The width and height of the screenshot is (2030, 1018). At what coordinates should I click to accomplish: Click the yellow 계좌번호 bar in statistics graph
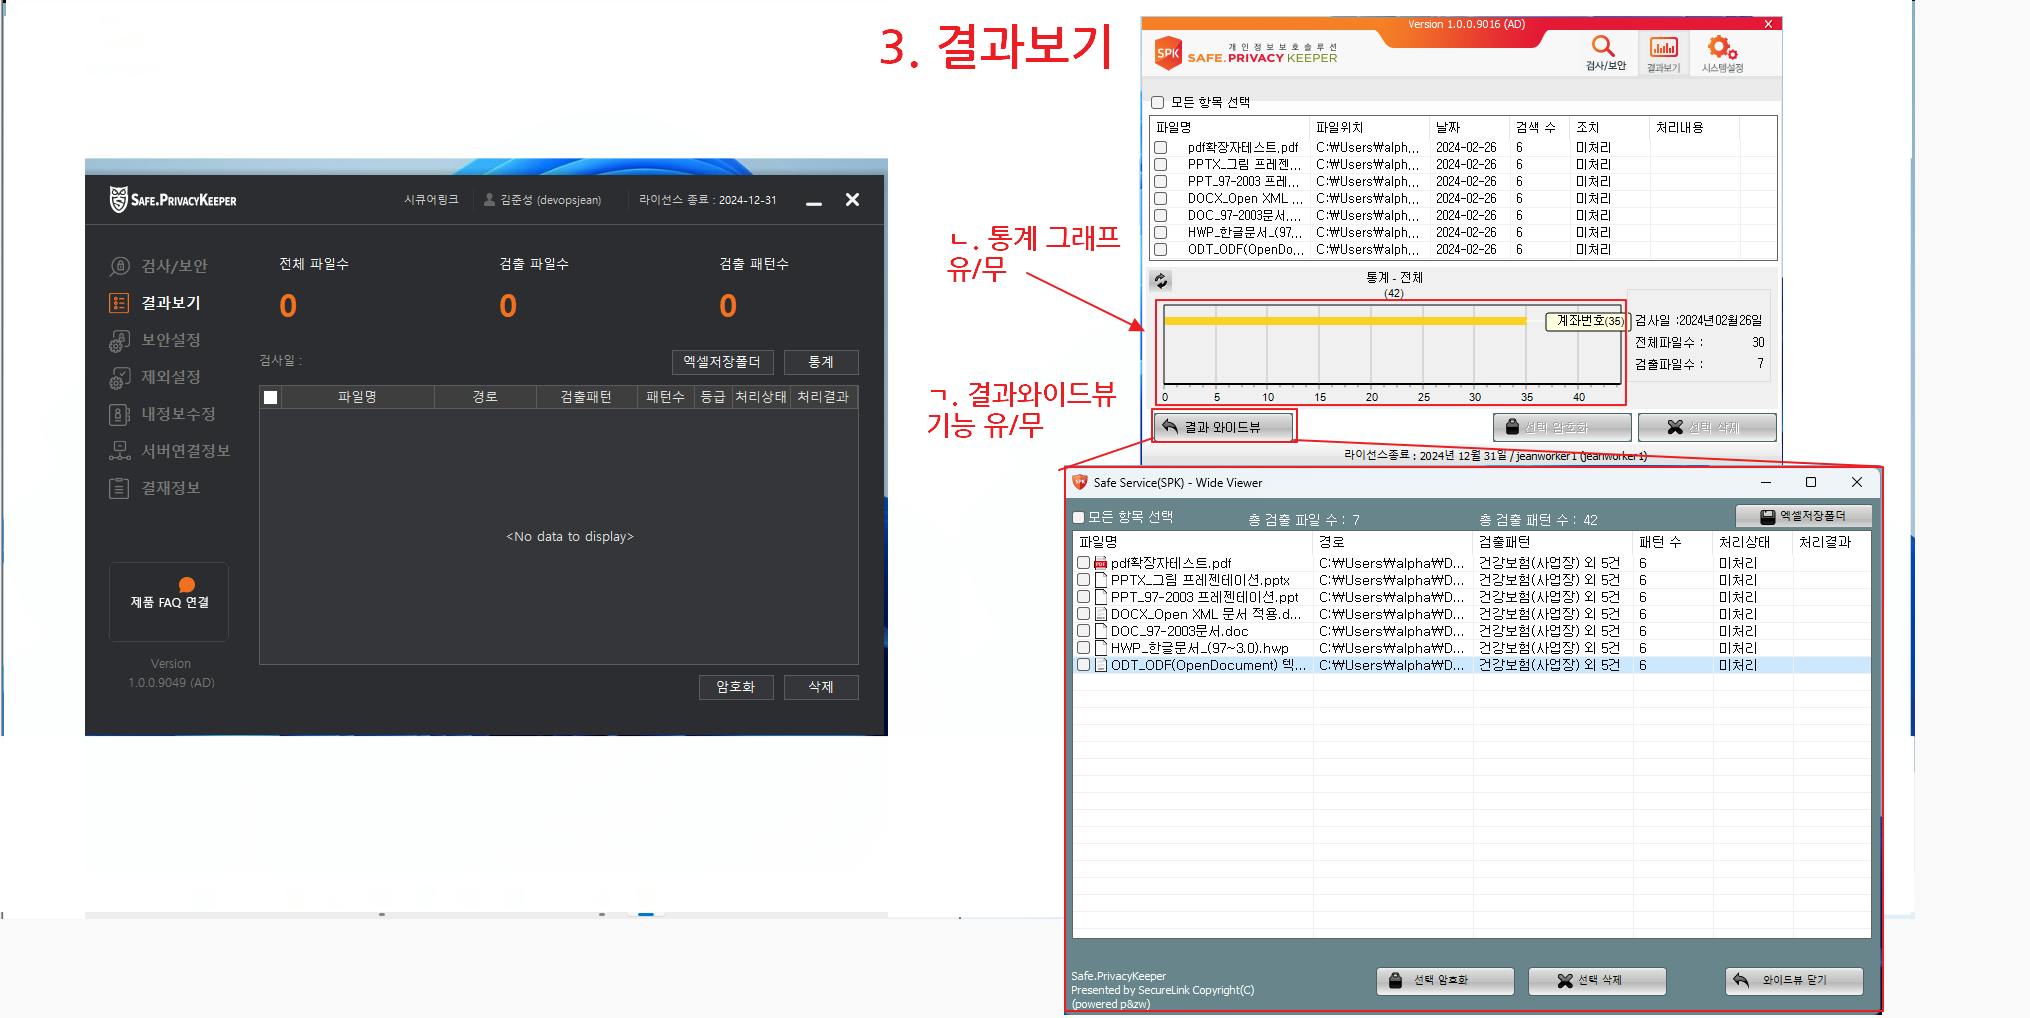click(x=1345, y=321)
